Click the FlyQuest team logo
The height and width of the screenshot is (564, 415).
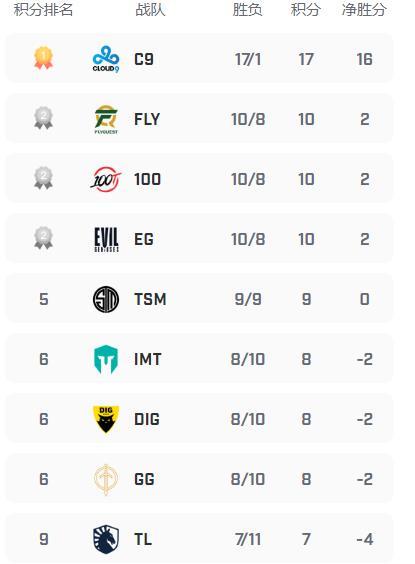click(106, 119)
